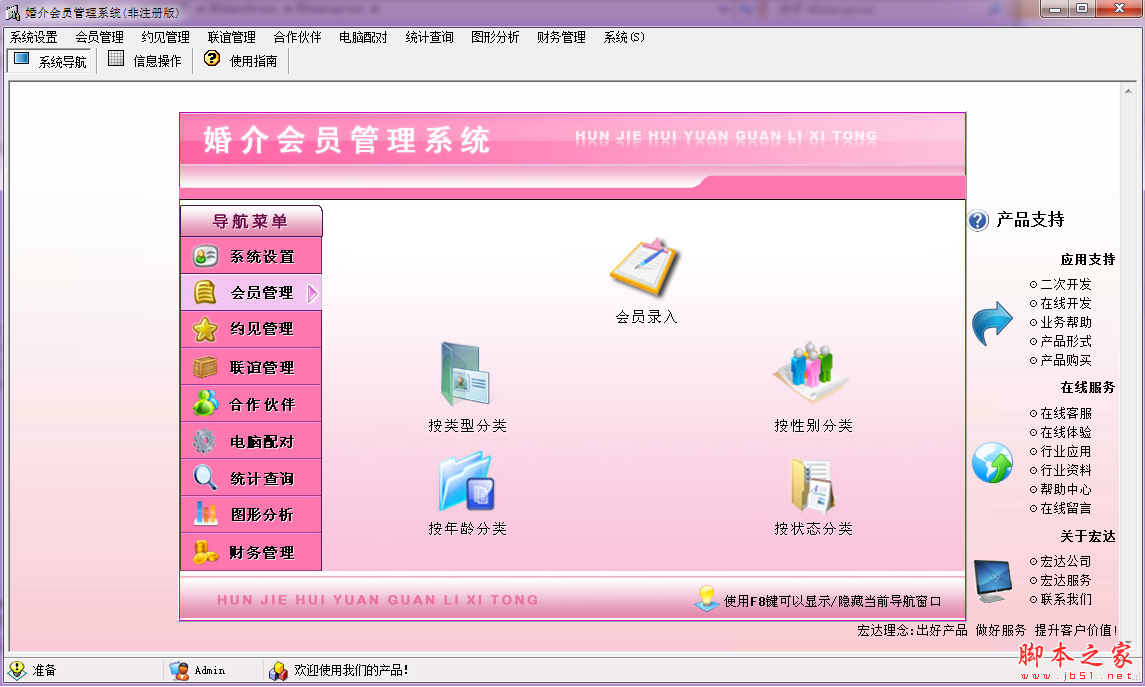This screenshot has height=687, width=1145.
Task: Click the 图形分析 bar chart icon
Action: click(x=205, y=514)
